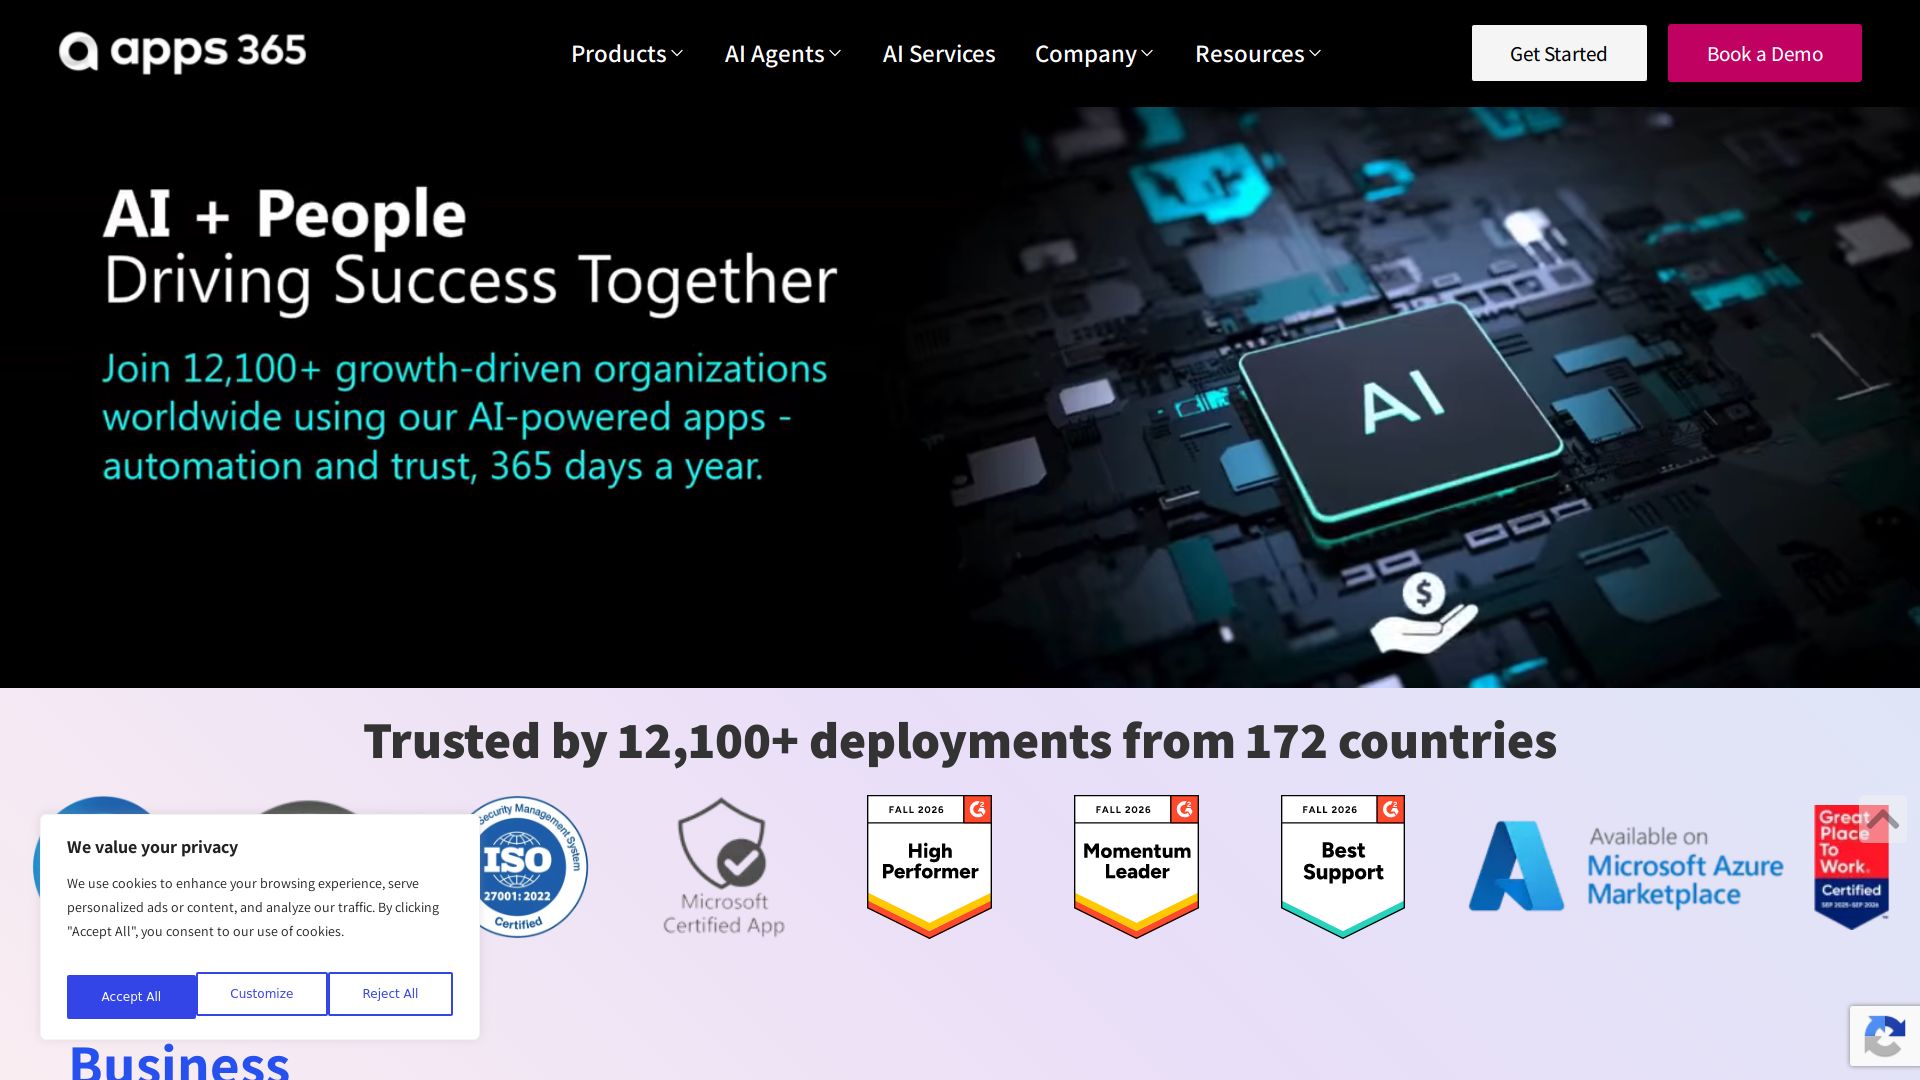Screen dimensions: 1920x1080
Task: Click the 'We value your privacy' title
Action: pyautogui.click(x=152, y=847)
